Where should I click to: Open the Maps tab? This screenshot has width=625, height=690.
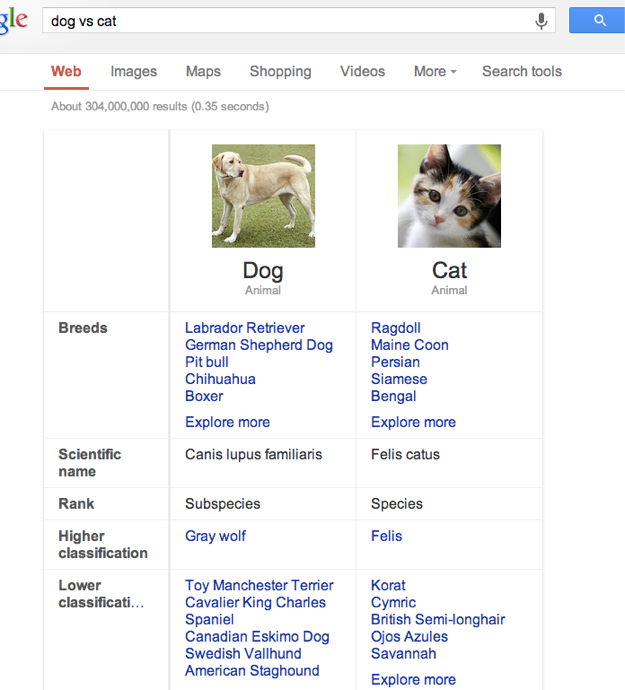click(203, 71)
